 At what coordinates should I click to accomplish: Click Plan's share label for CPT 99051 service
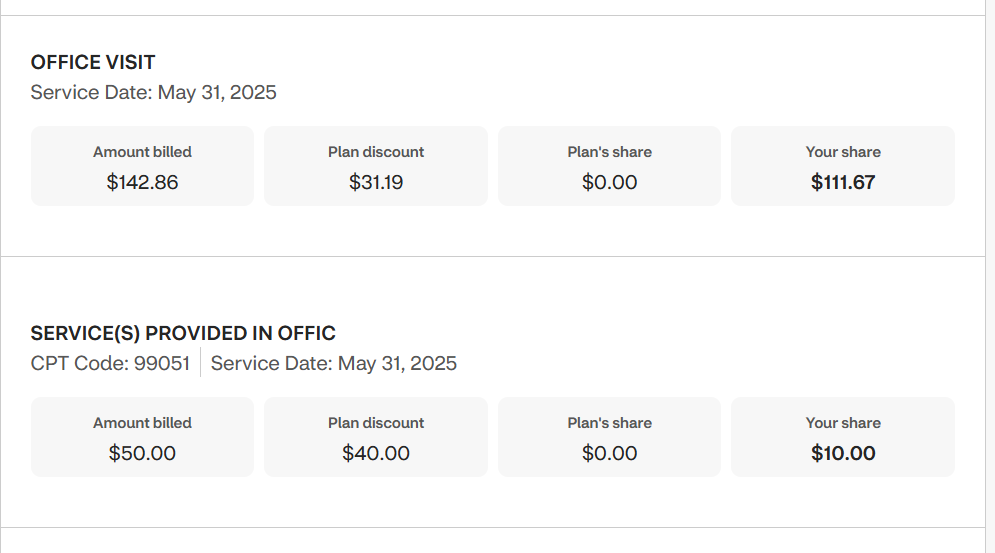[609, 423]
